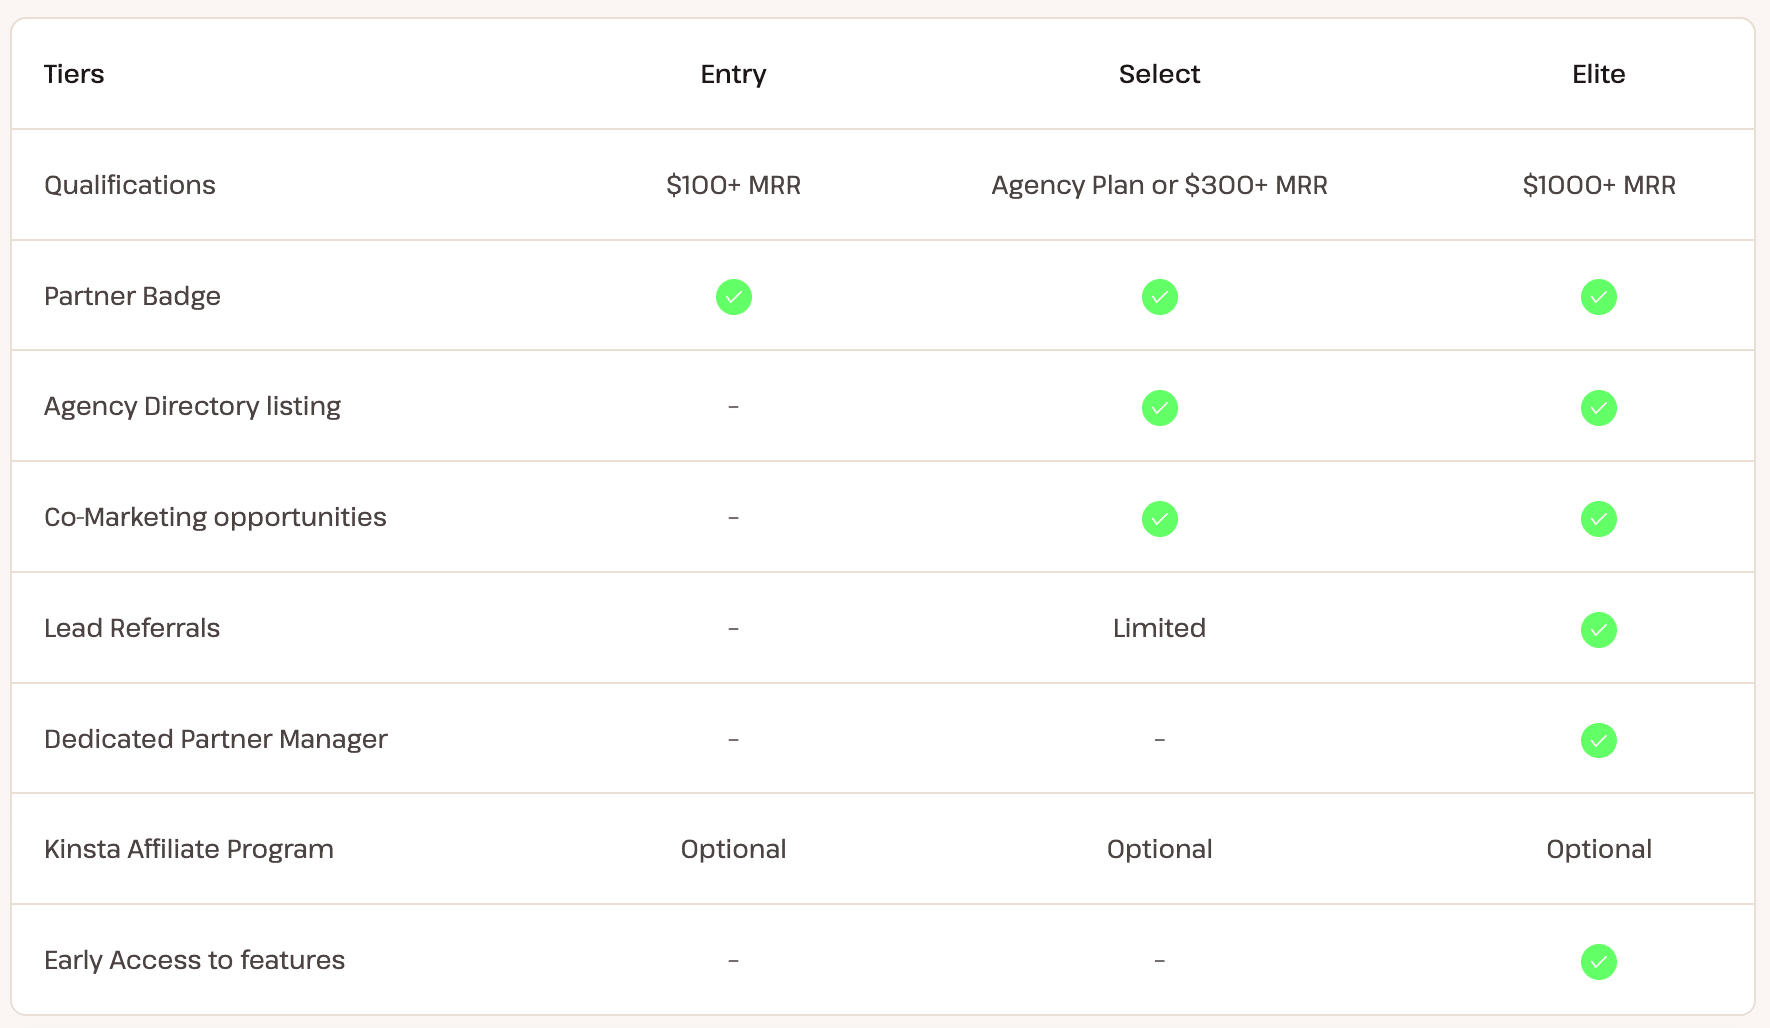Click the $1000+ MRR qualification text

[x=1598, y=185]
